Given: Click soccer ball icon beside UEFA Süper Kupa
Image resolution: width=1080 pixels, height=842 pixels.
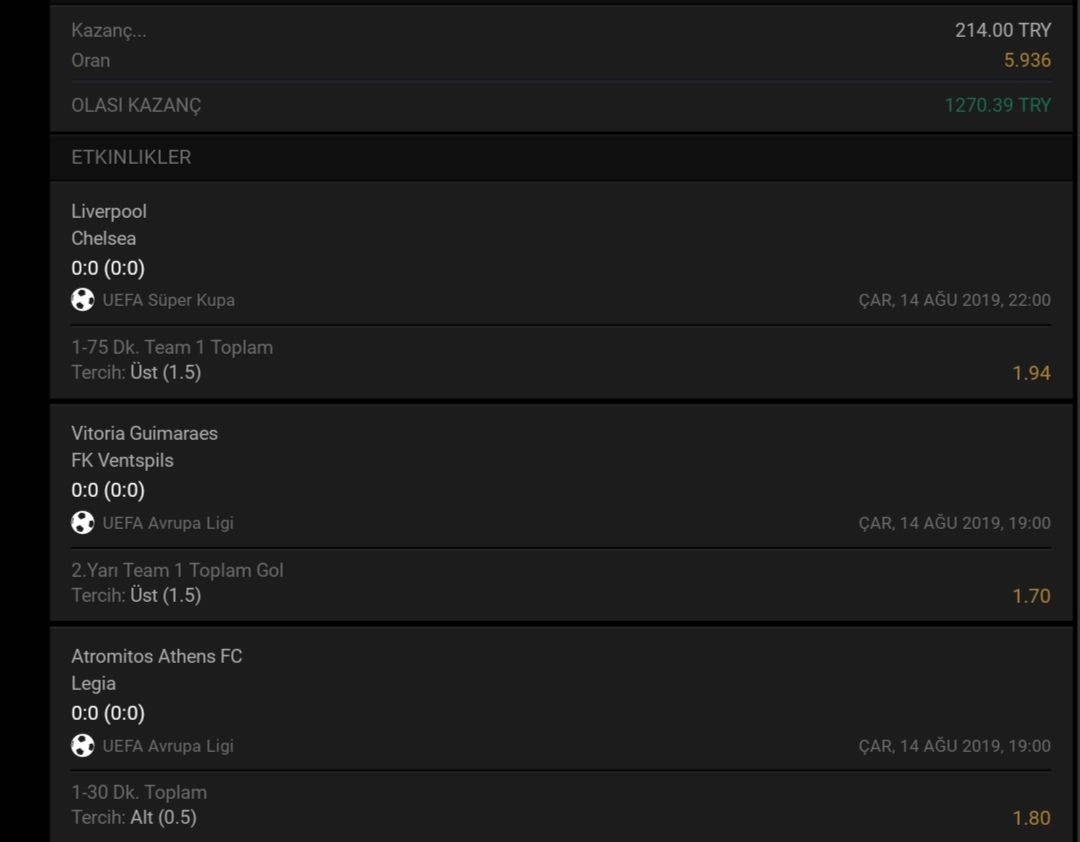Looking at the screenshot, I should [83, 300].
